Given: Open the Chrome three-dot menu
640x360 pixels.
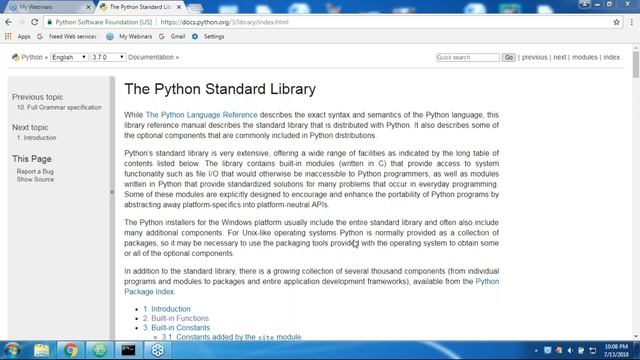Looking at the screenshot, I should (x=632, y=22).
